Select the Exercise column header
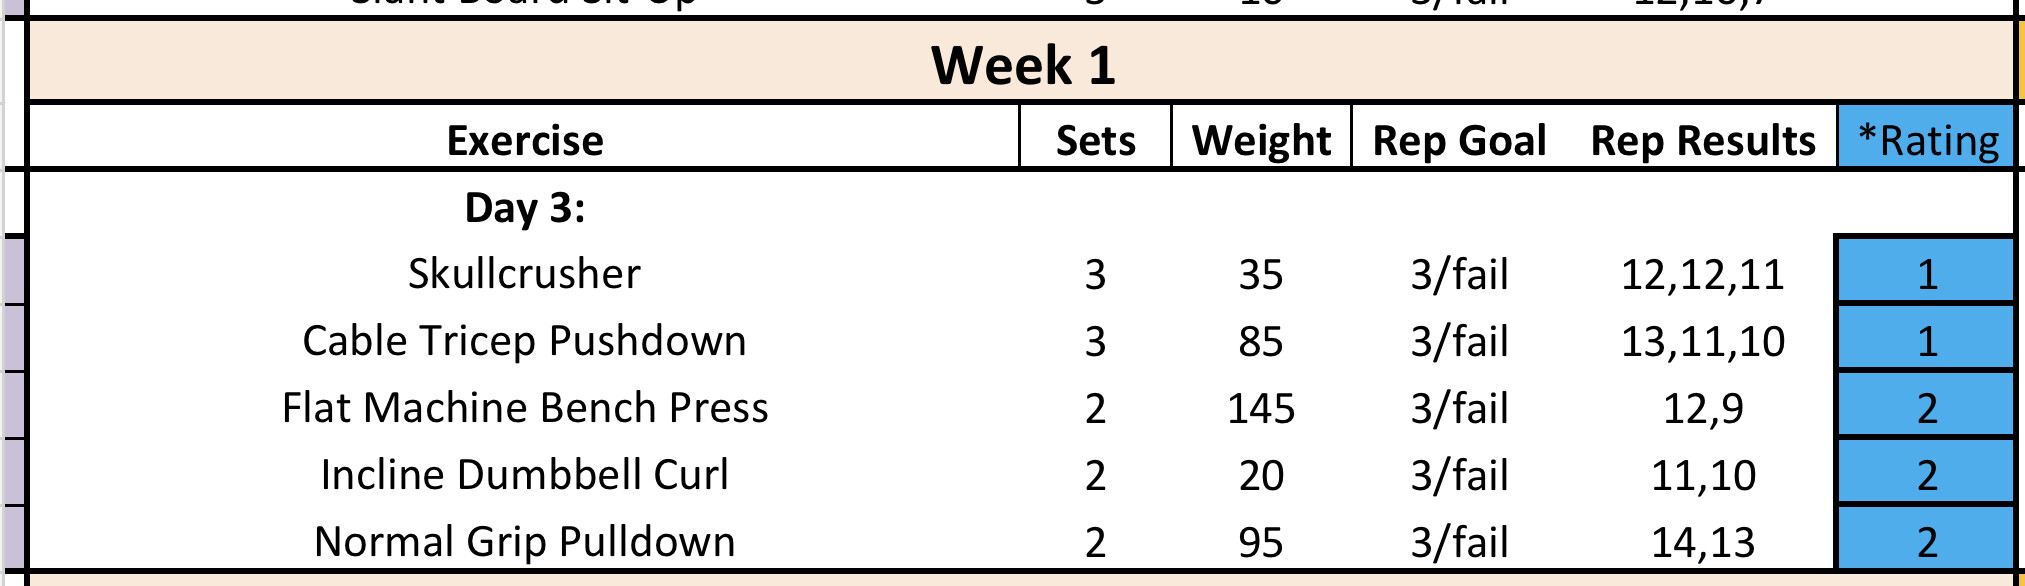Screen dimensions: 2025x586 [x=524, y=140]
